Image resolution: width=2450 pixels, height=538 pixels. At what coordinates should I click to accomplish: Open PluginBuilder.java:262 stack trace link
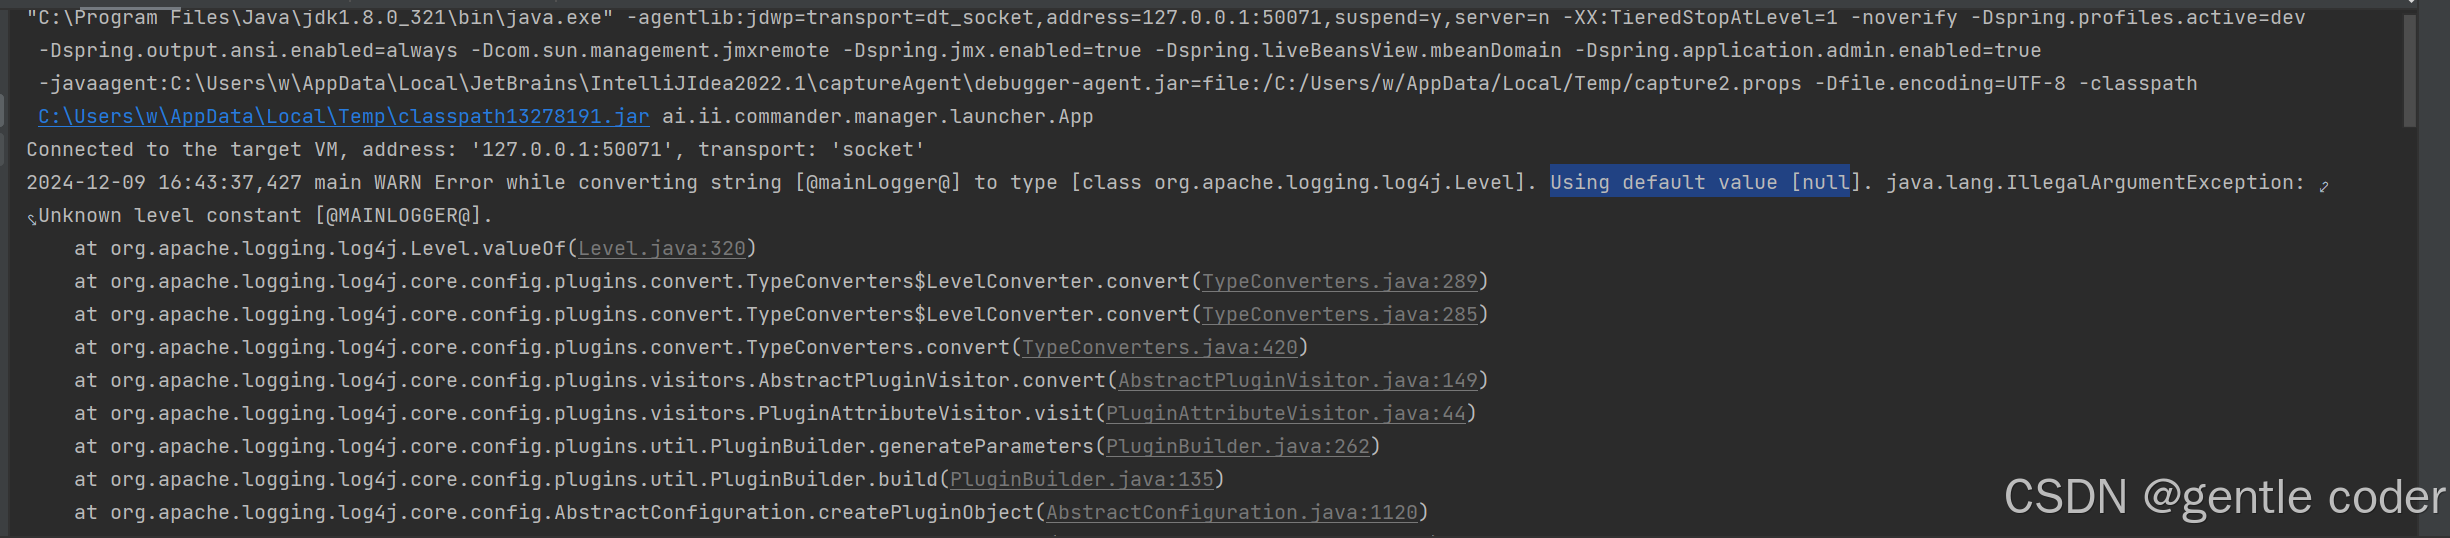pos(1238,446)
